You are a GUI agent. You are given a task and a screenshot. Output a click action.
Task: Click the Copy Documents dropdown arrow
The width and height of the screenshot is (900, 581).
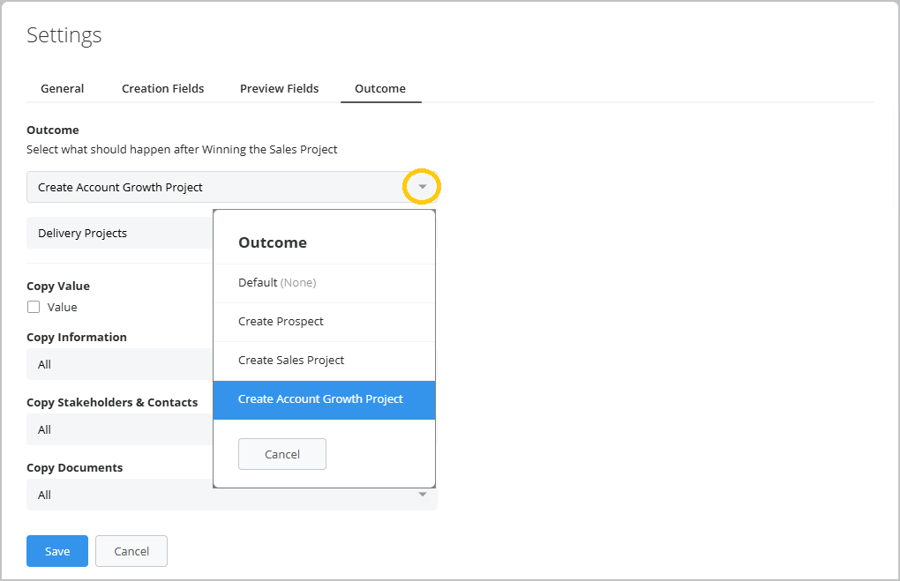pyautogui.click(x=422, y=494)
